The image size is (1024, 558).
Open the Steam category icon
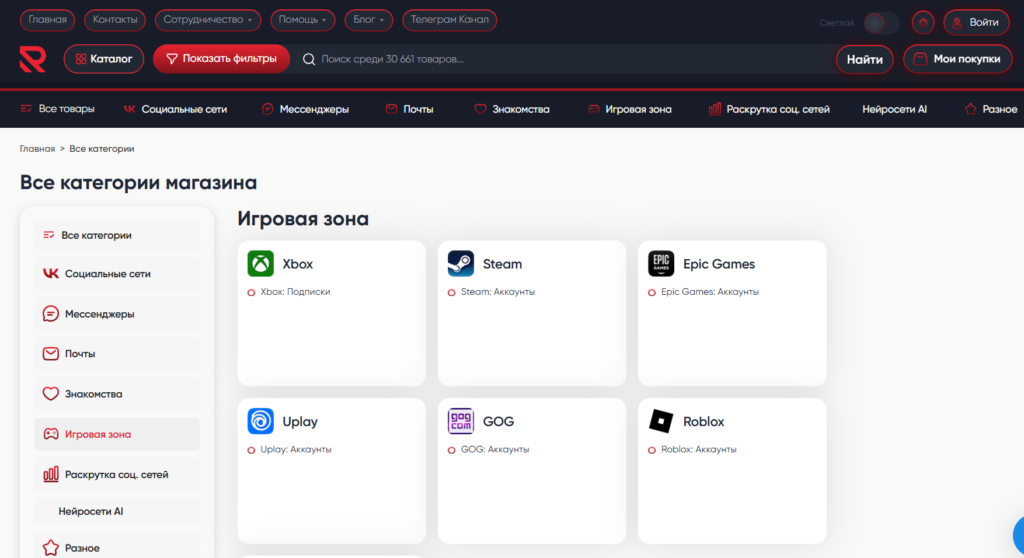tap(460, 263)
